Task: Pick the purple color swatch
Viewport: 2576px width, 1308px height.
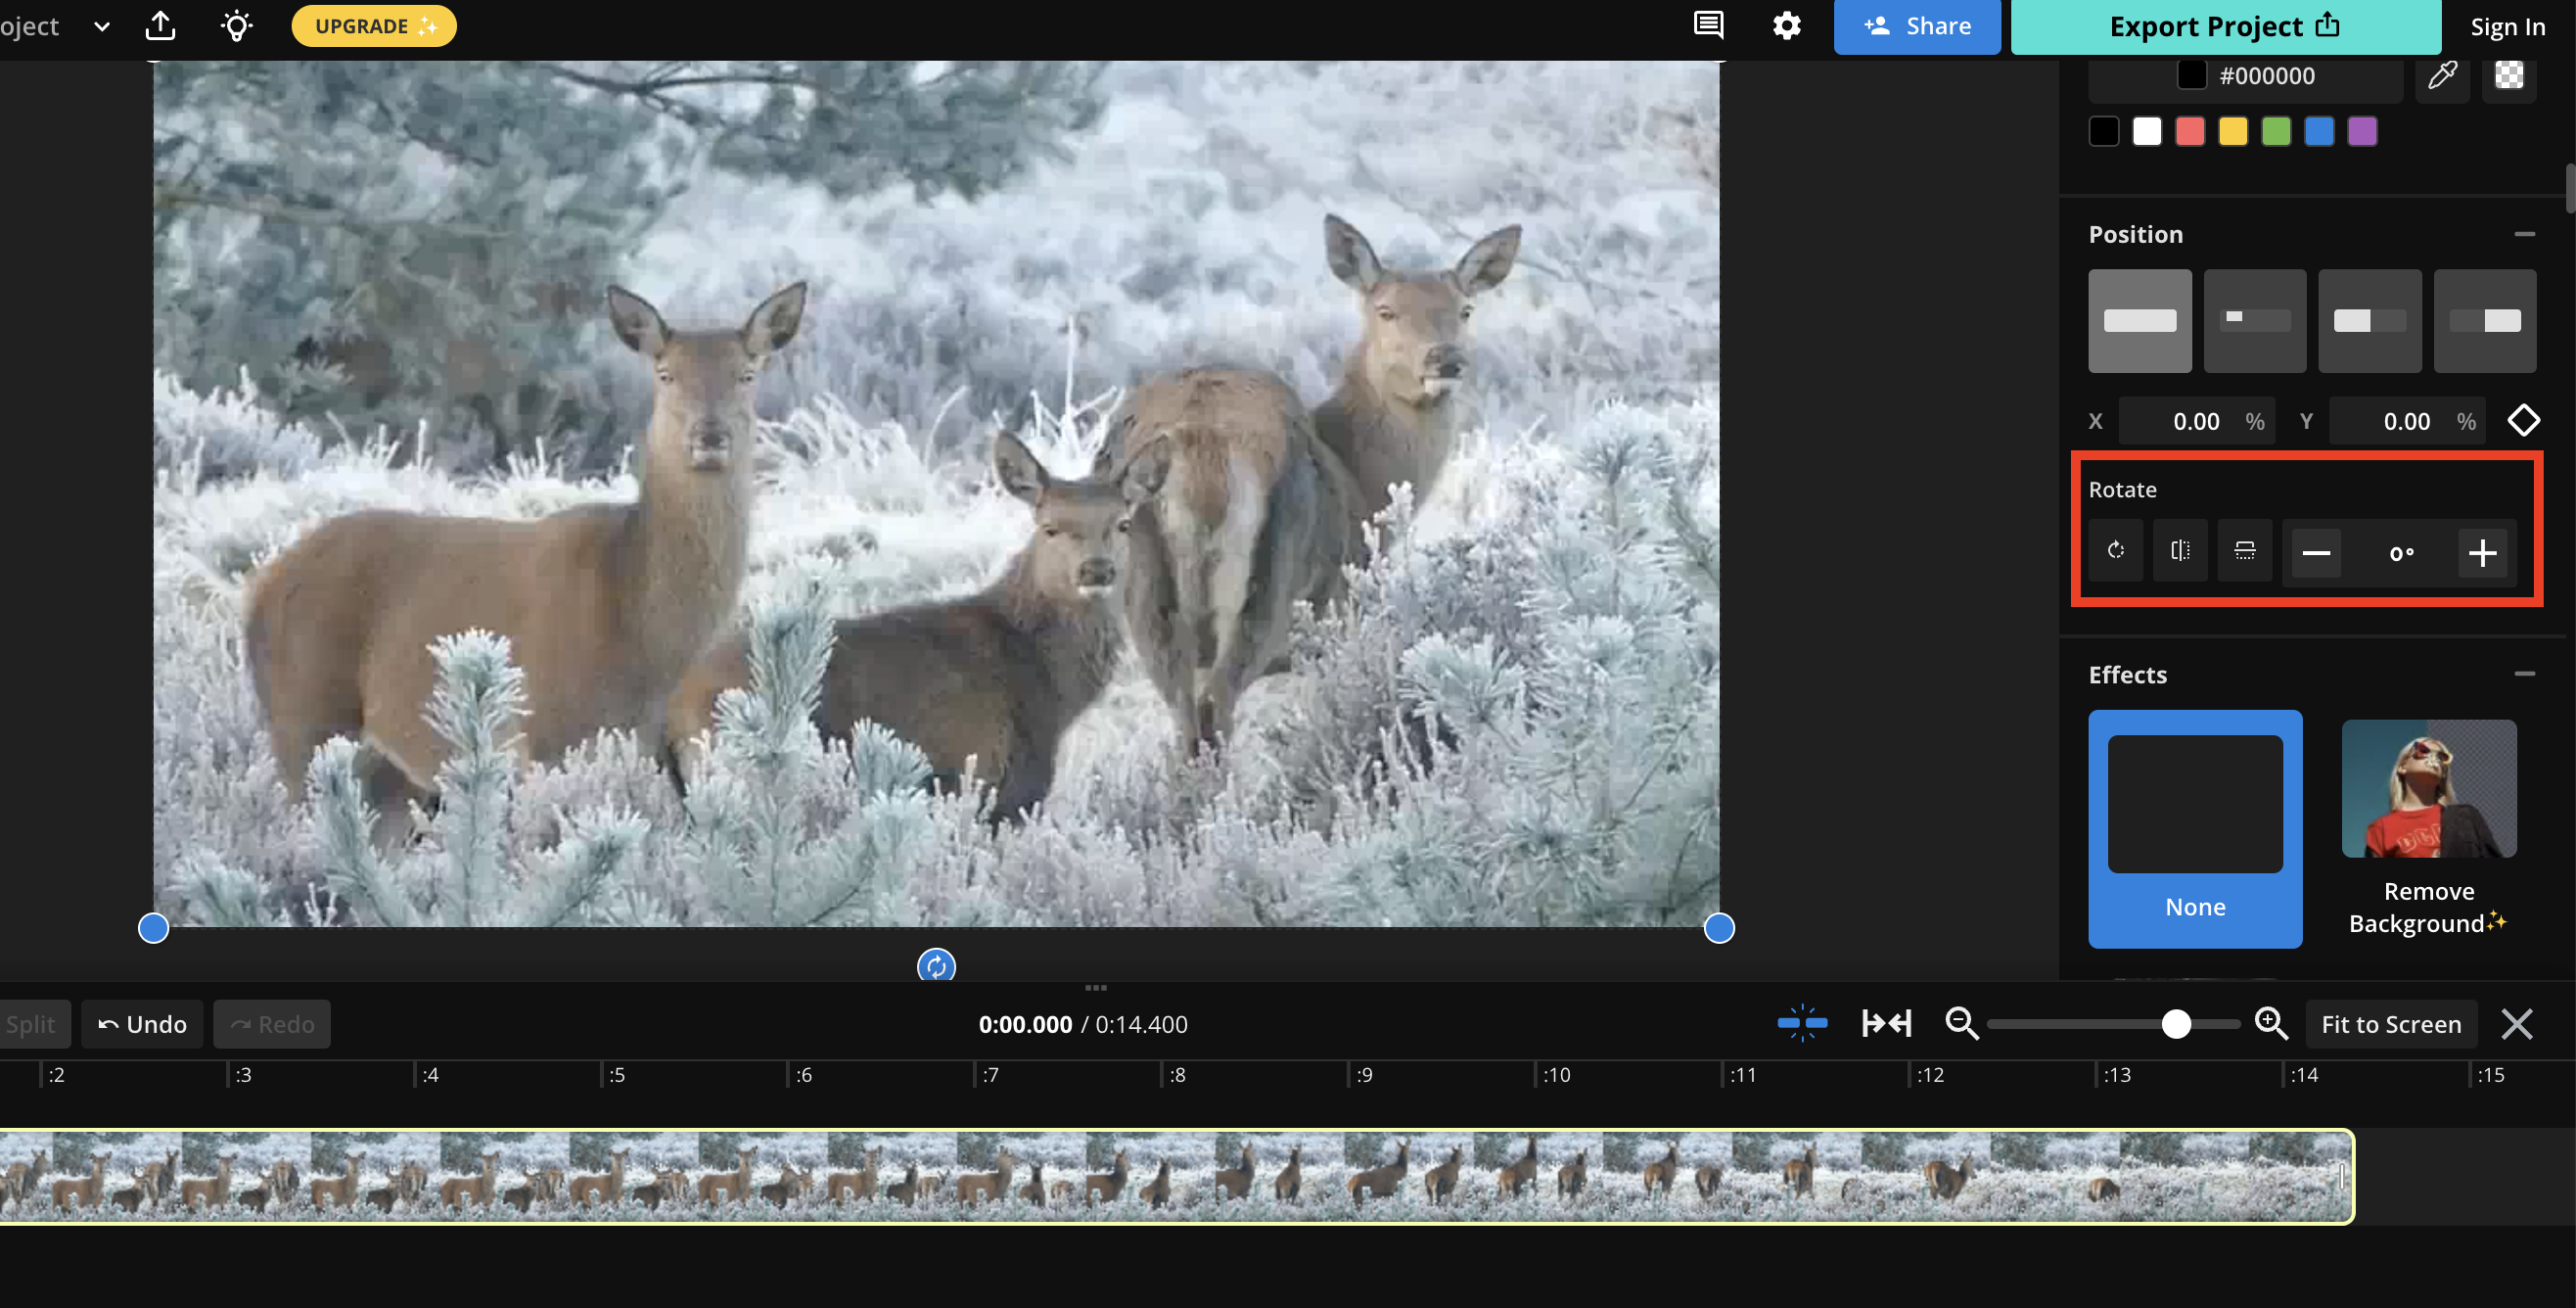Action: 2362,131
